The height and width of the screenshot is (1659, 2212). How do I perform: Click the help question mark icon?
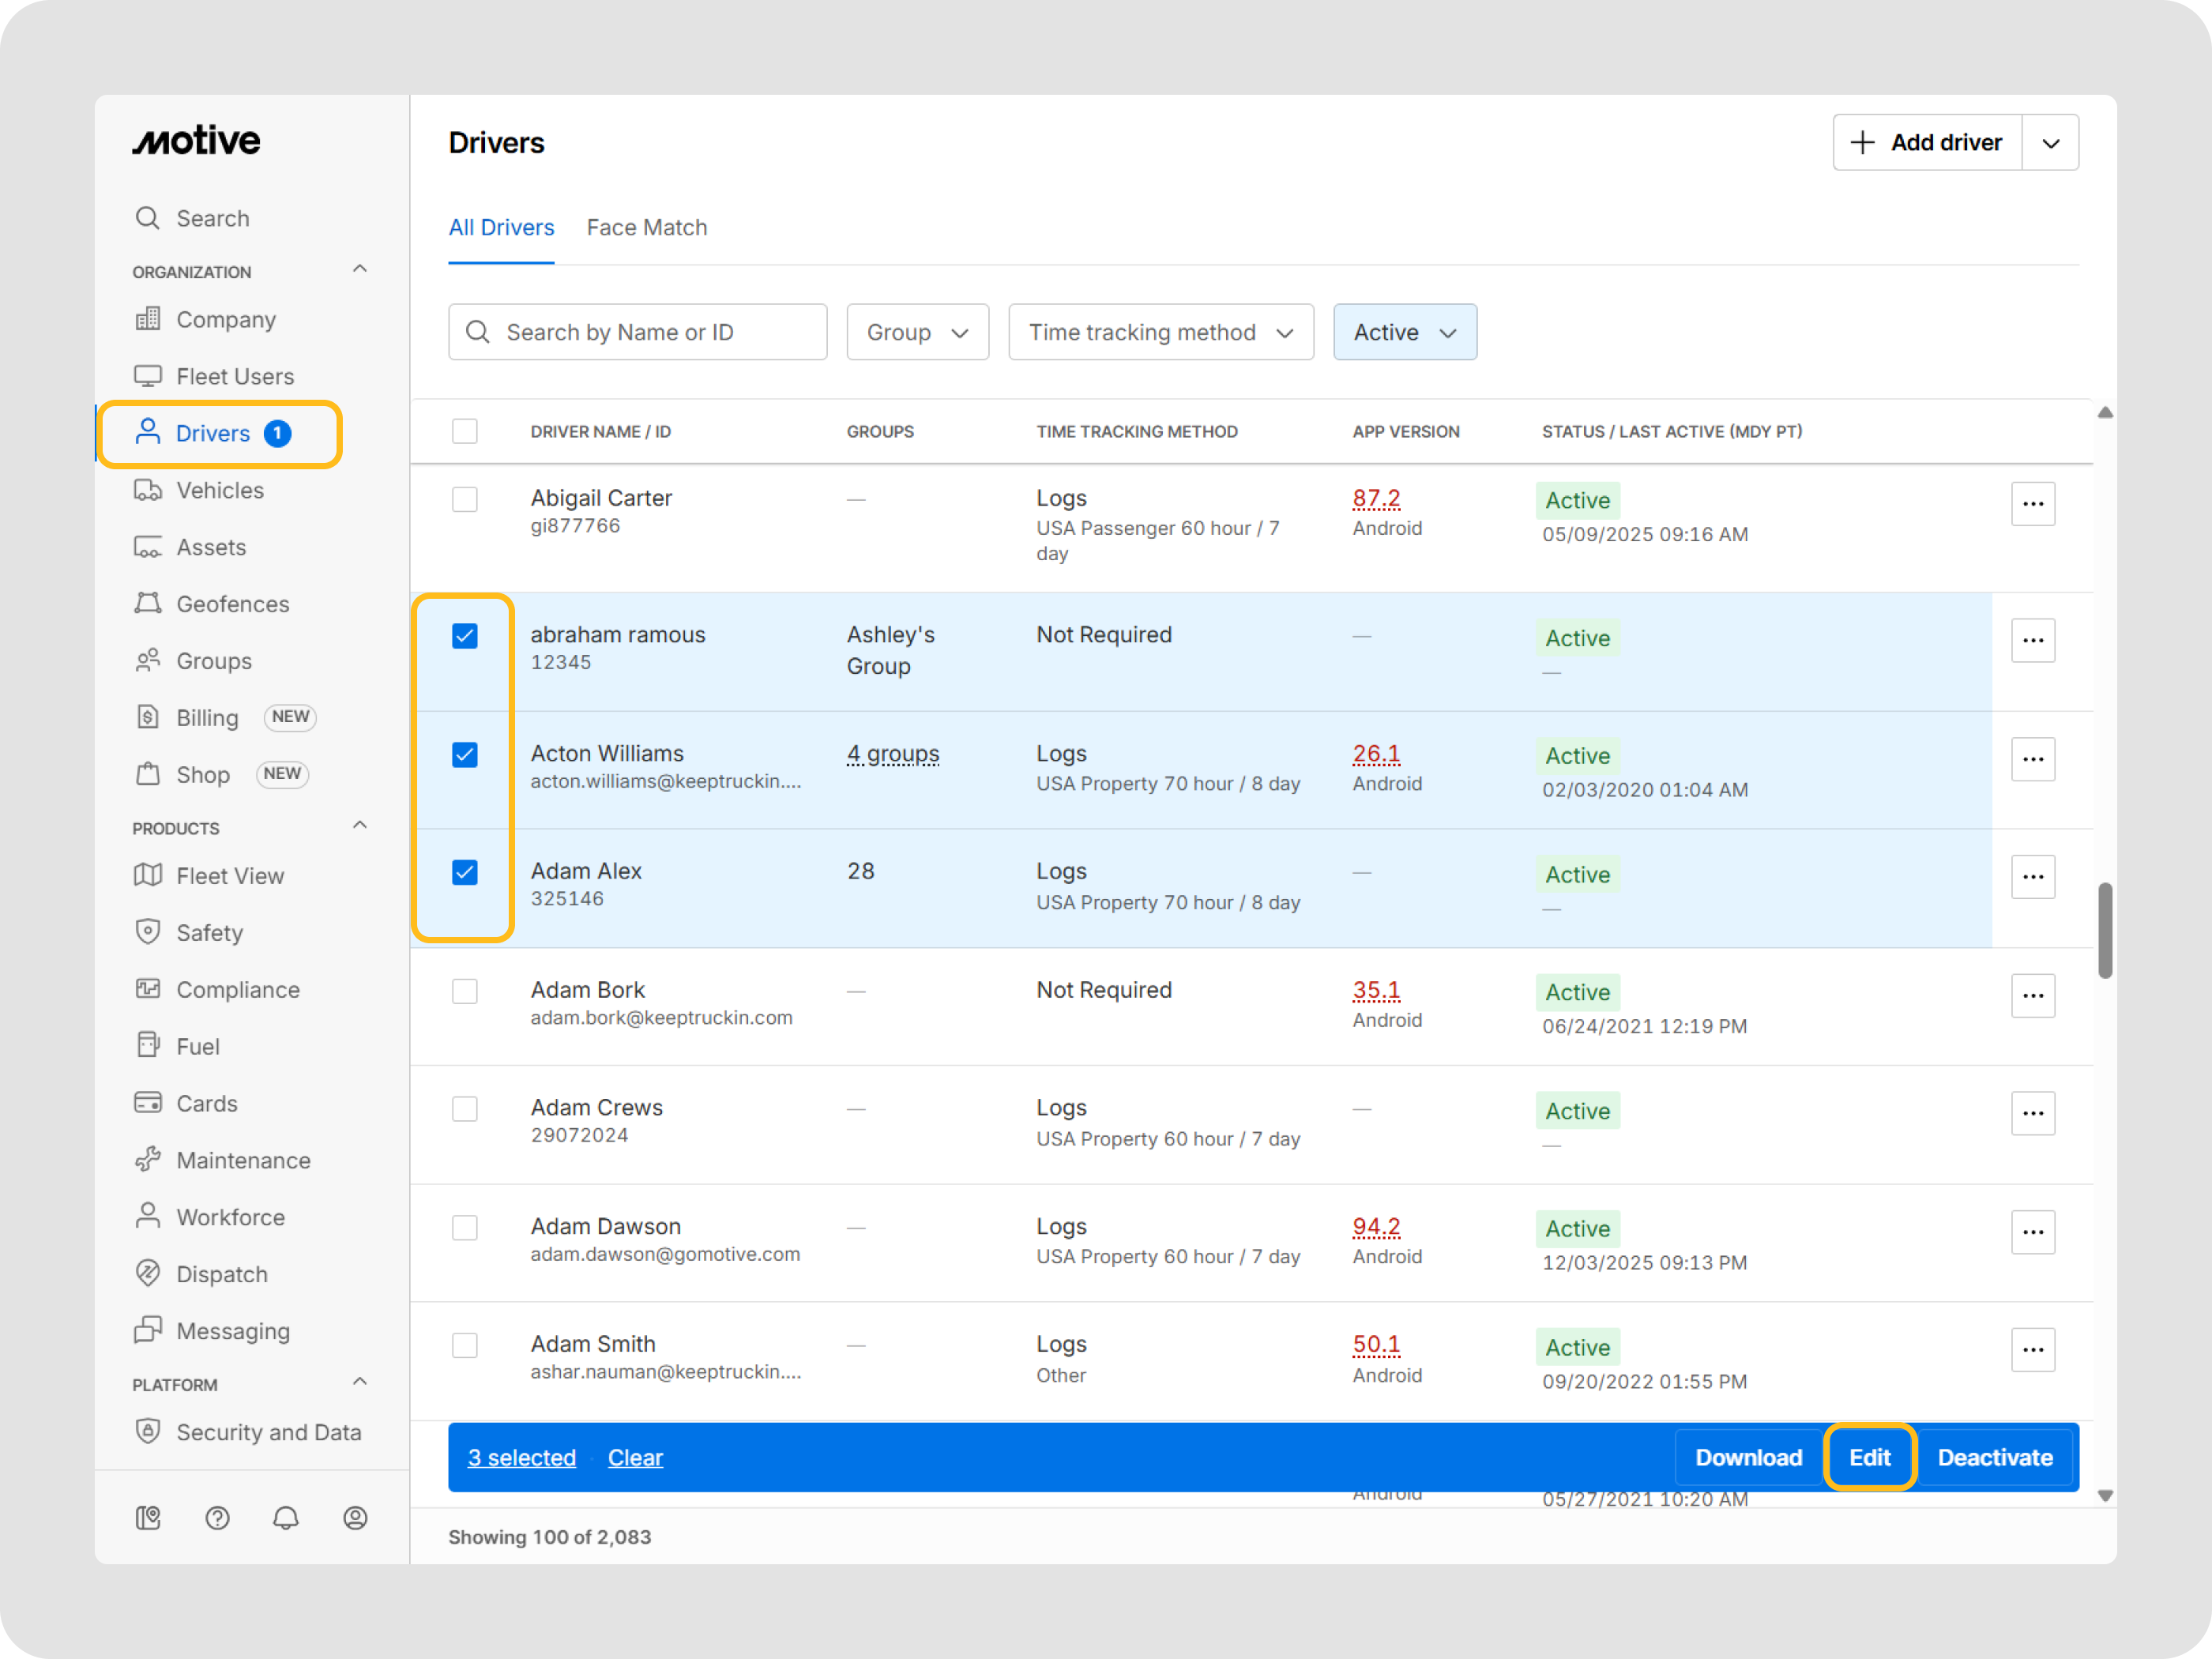tap(217, 1517)
